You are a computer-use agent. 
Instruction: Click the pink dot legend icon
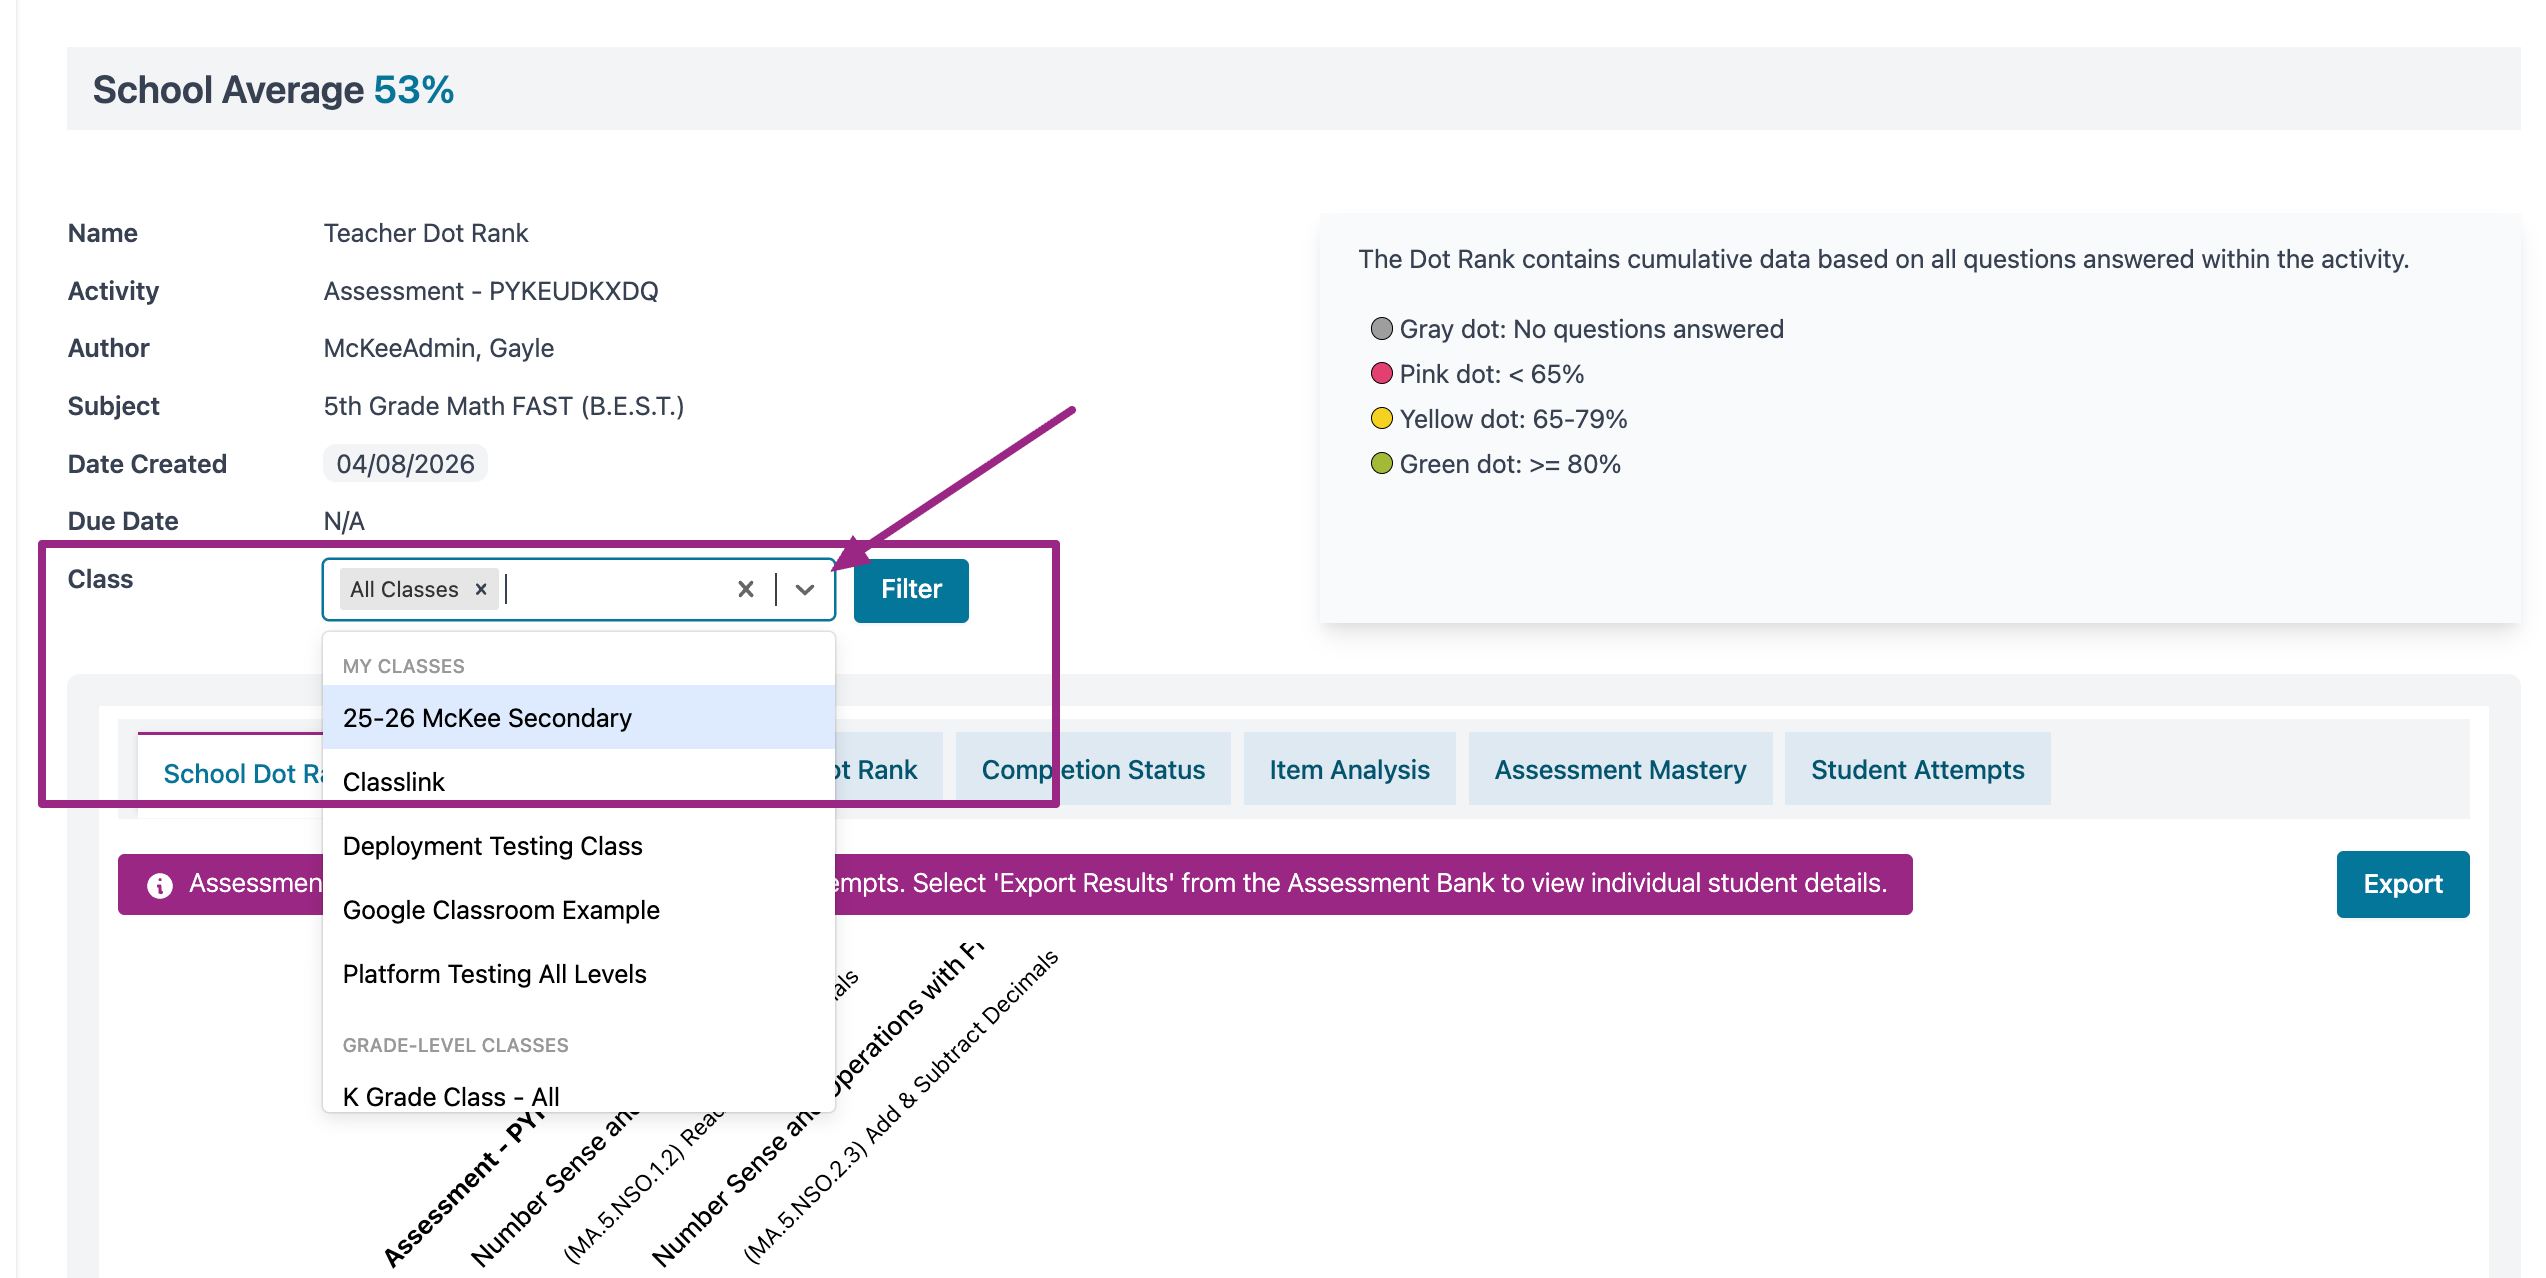[1381, 374]
